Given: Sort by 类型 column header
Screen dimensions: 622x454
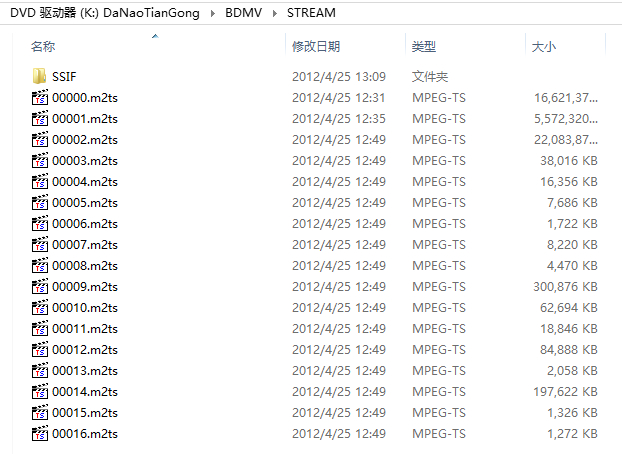Looking at the screenshot, I should tap(424, 47).
